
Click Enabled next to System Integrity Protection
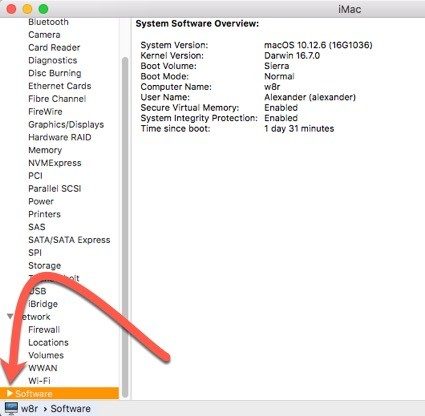pyautogui.click(x=281, y=118)
